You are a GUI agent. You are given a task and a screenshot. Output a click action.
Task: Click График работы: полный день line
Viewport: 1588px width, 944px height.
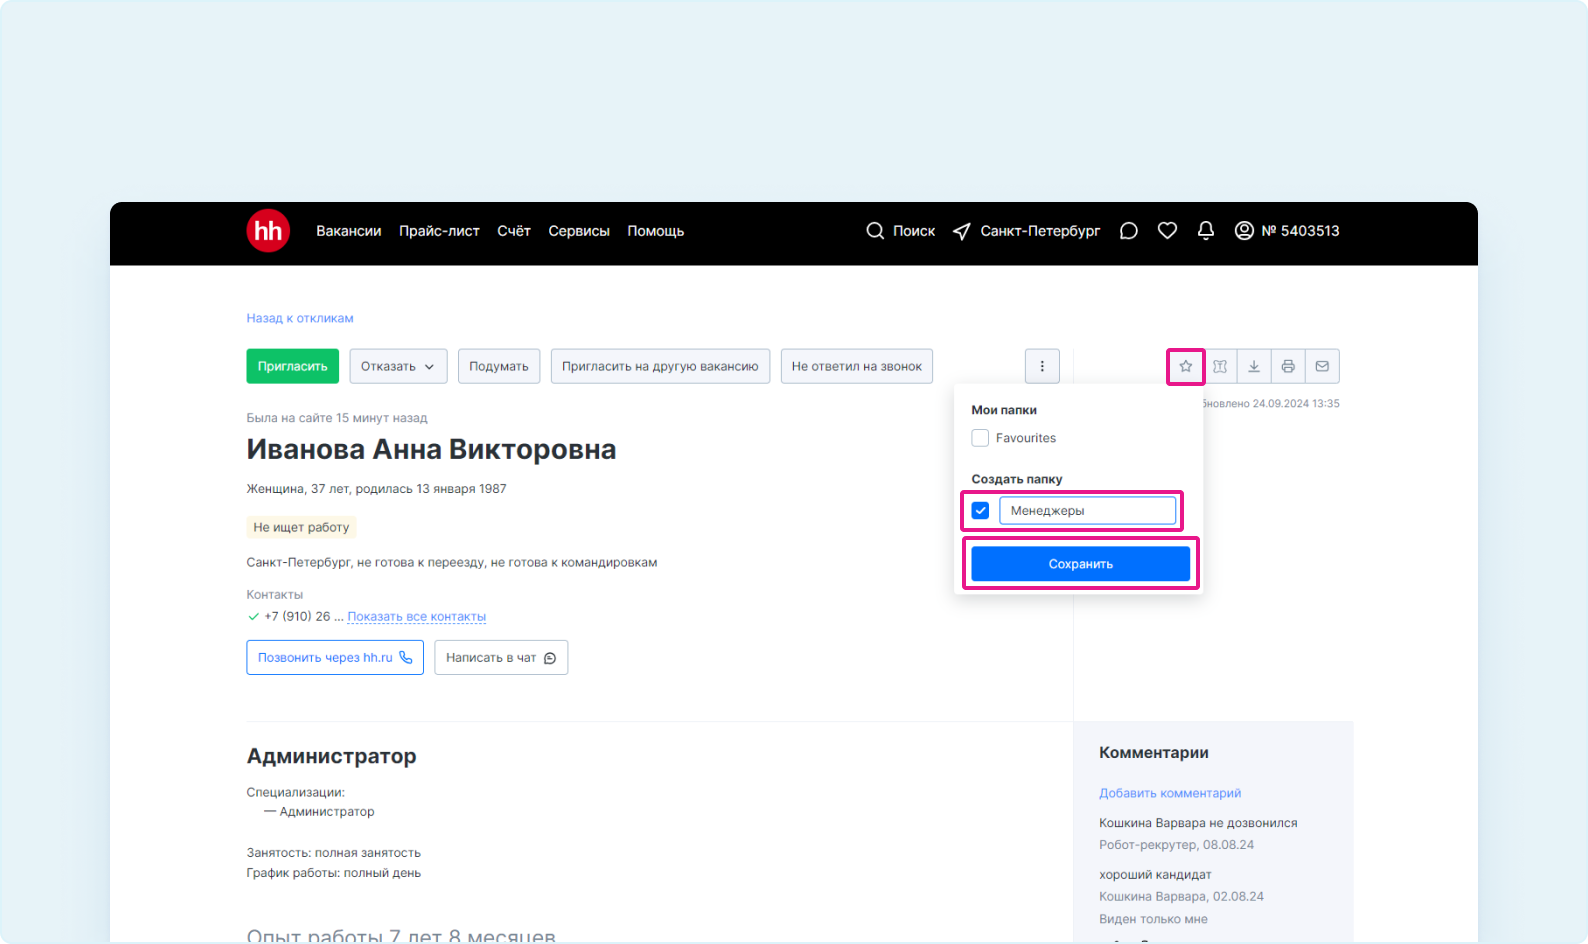click(x=334, y=873)
